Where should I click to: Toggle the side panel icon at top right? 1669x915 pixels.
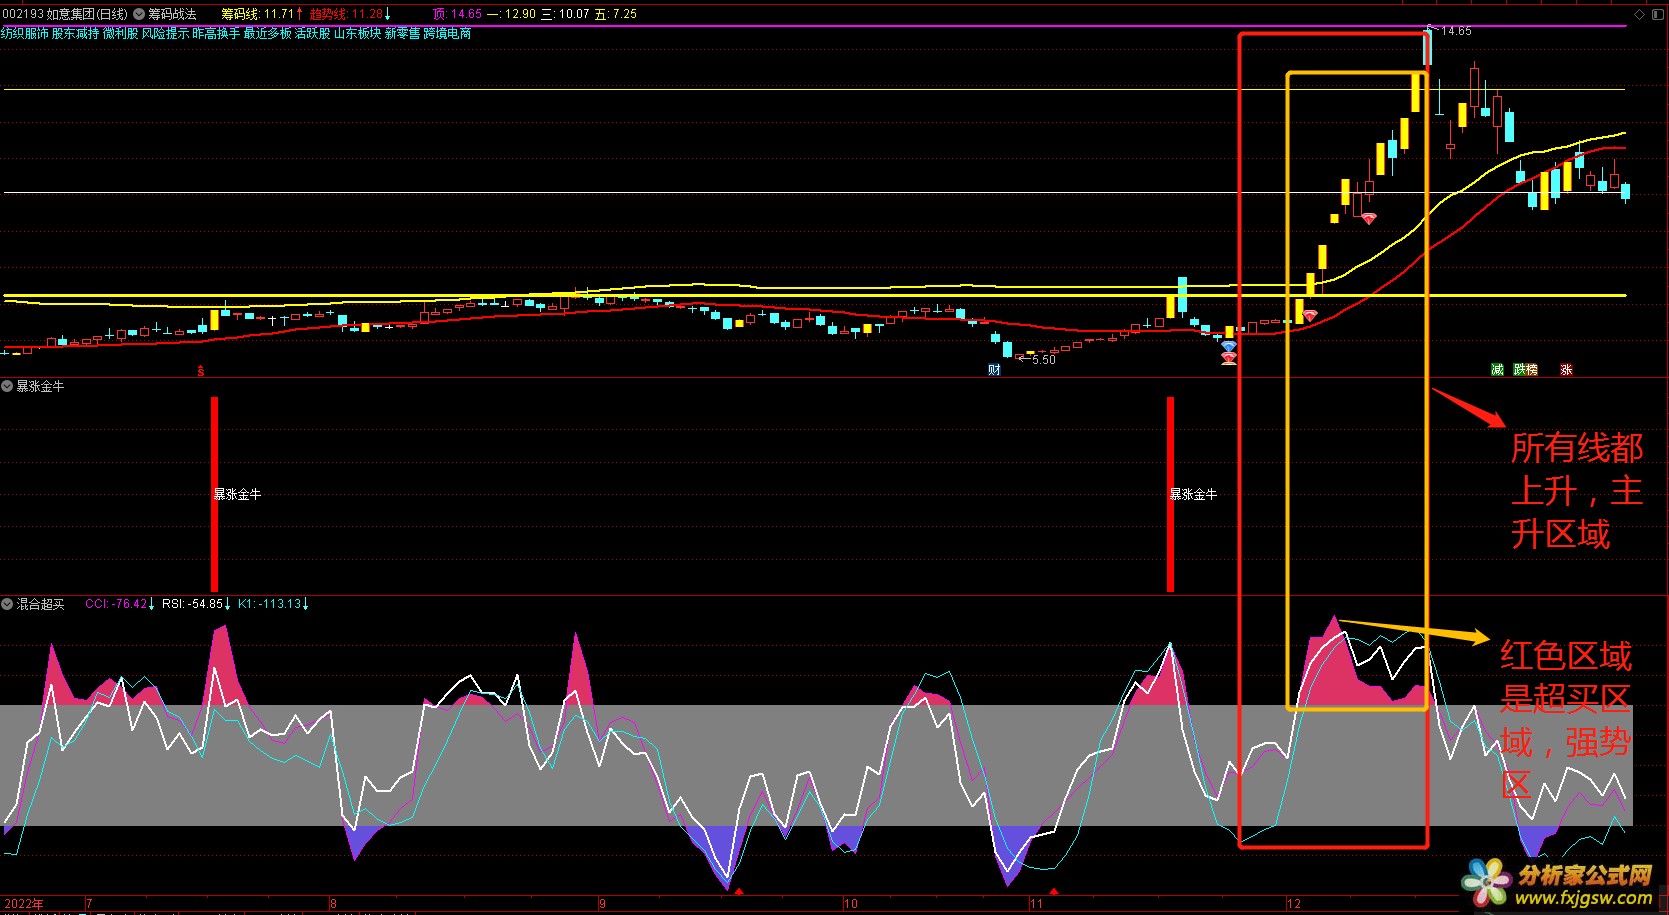coord(1658,14)
